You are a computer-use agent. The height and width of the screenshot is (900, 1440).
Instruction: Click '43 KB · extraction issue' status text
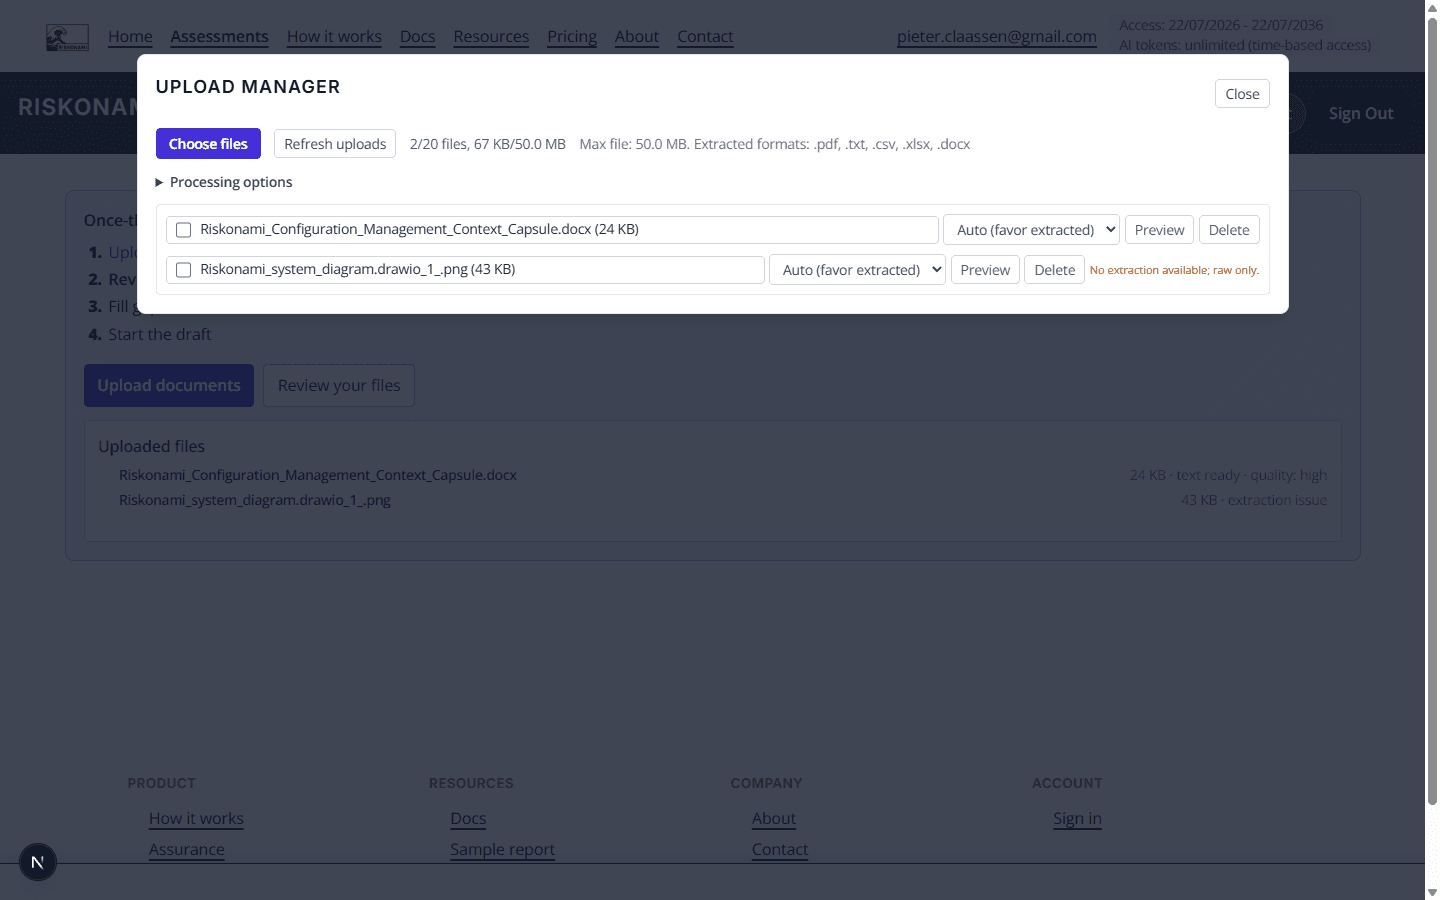coord(1254,500)
